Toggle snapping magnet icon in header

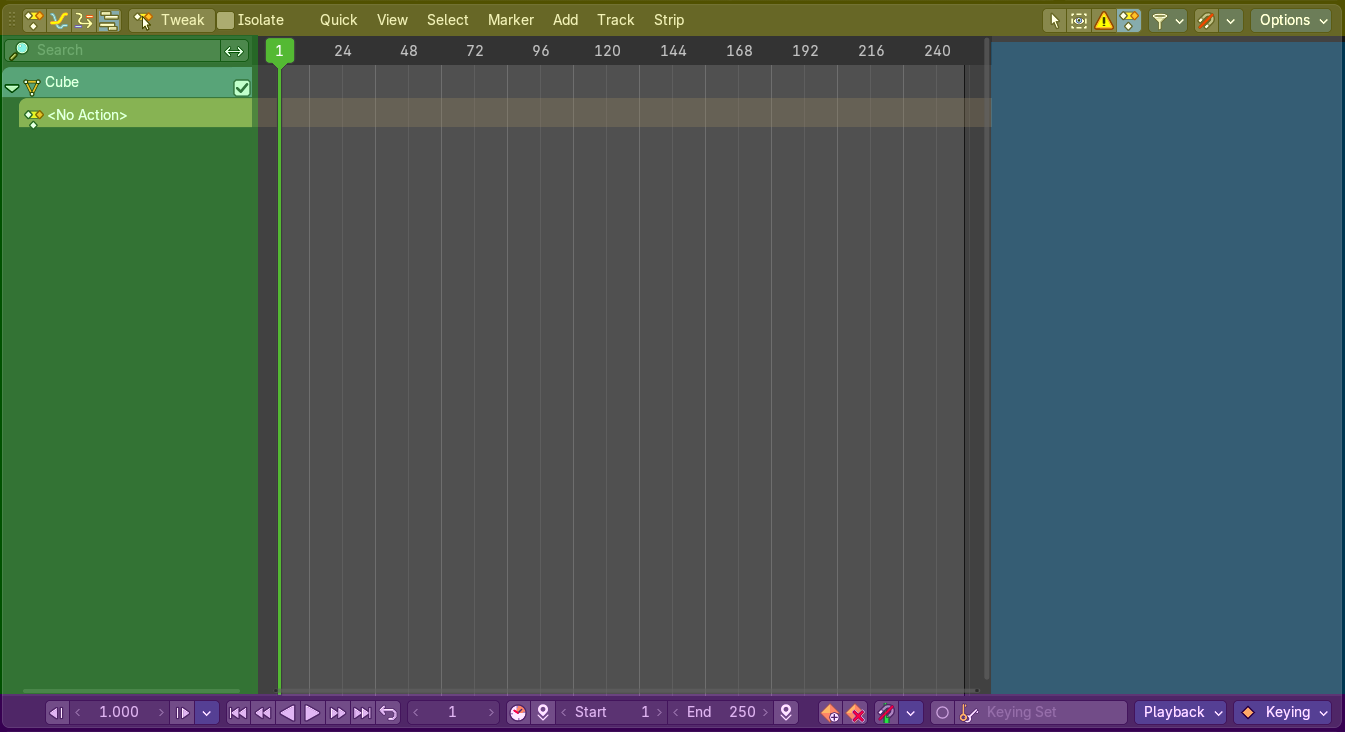pos(1207,20)
